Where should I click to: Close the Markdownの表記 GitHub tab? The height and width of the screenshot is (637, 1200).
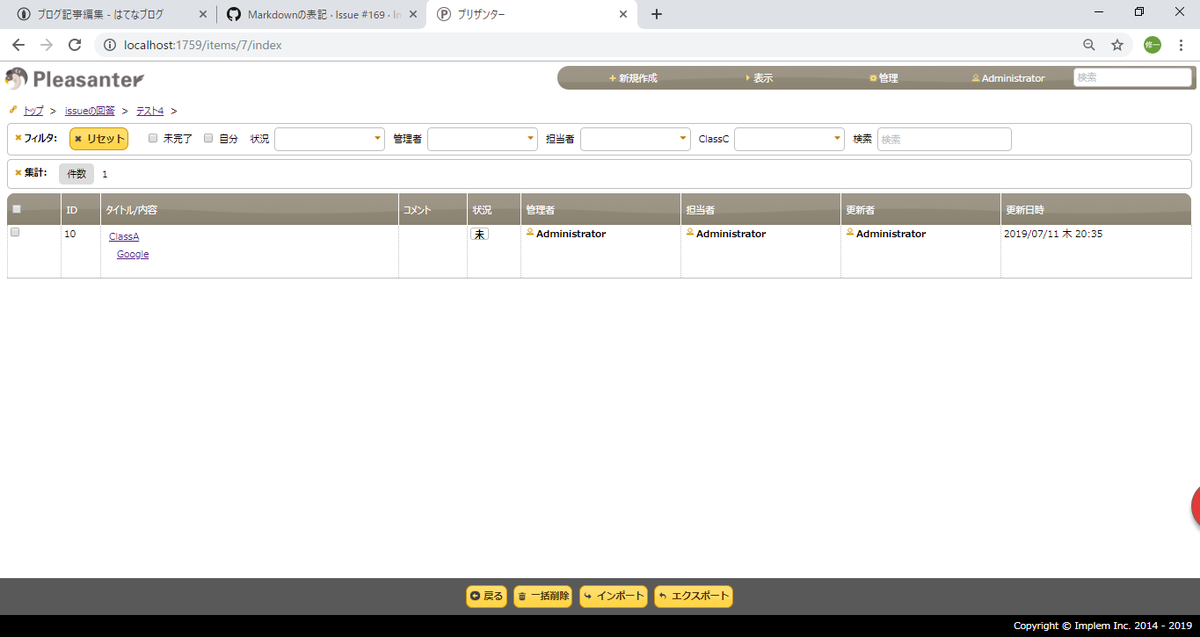[x=413, y=14]
